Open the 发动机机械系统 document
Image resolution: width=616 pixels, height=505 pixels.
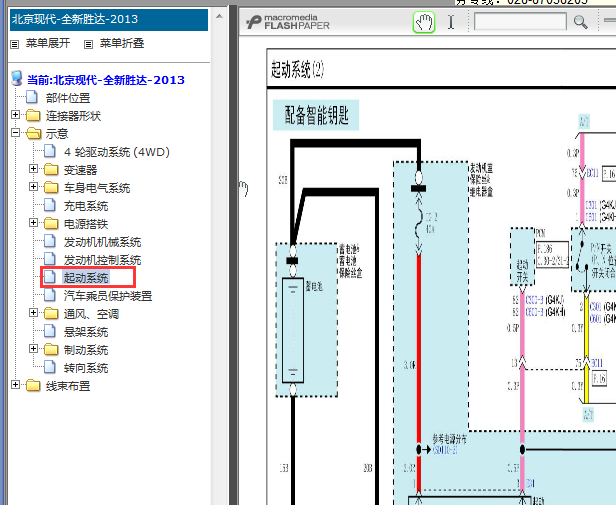point(103,242)
